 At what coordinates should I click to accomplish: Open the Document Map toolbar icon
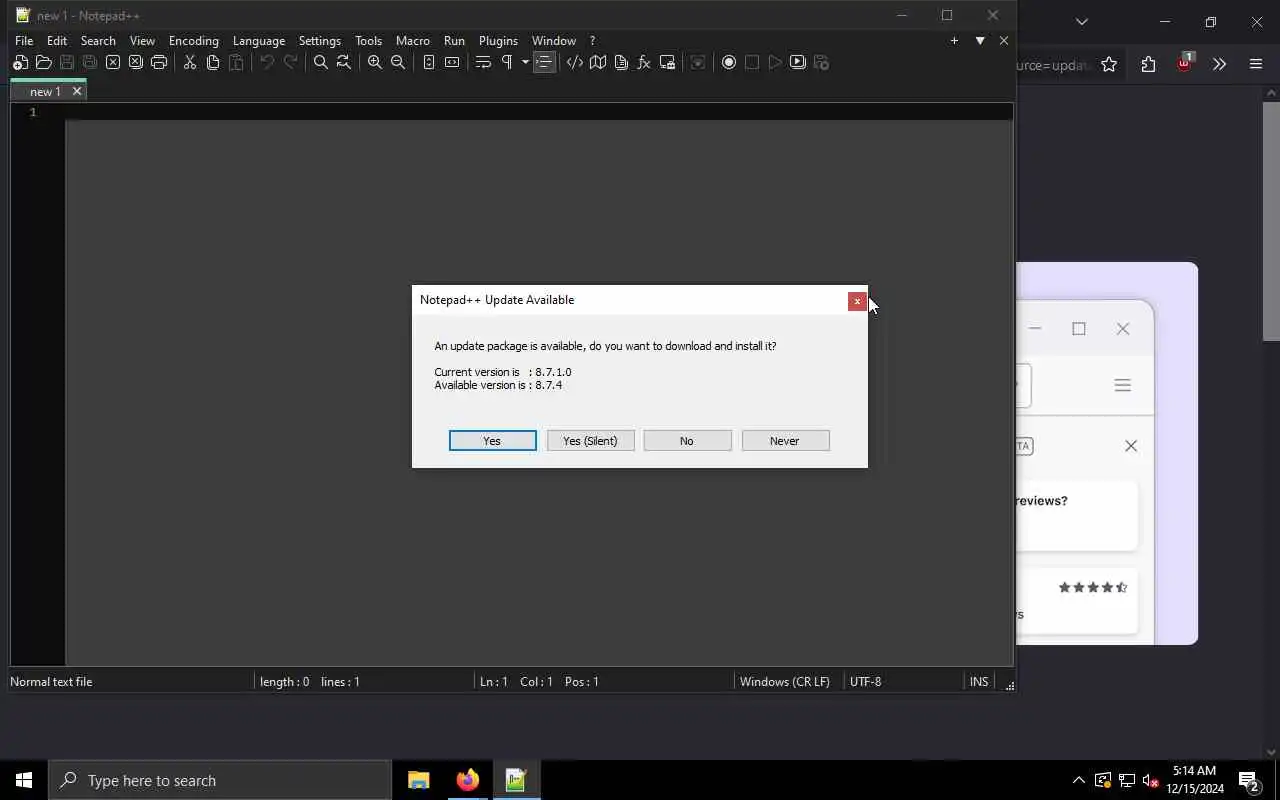598,62
